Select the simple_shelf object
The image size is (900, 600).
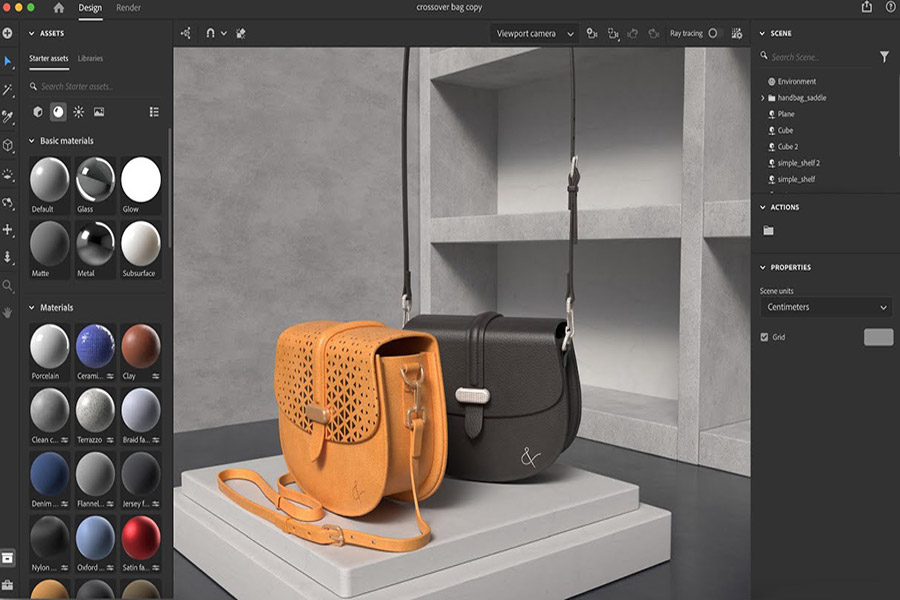pyautogui.click(x=792, y=179)
